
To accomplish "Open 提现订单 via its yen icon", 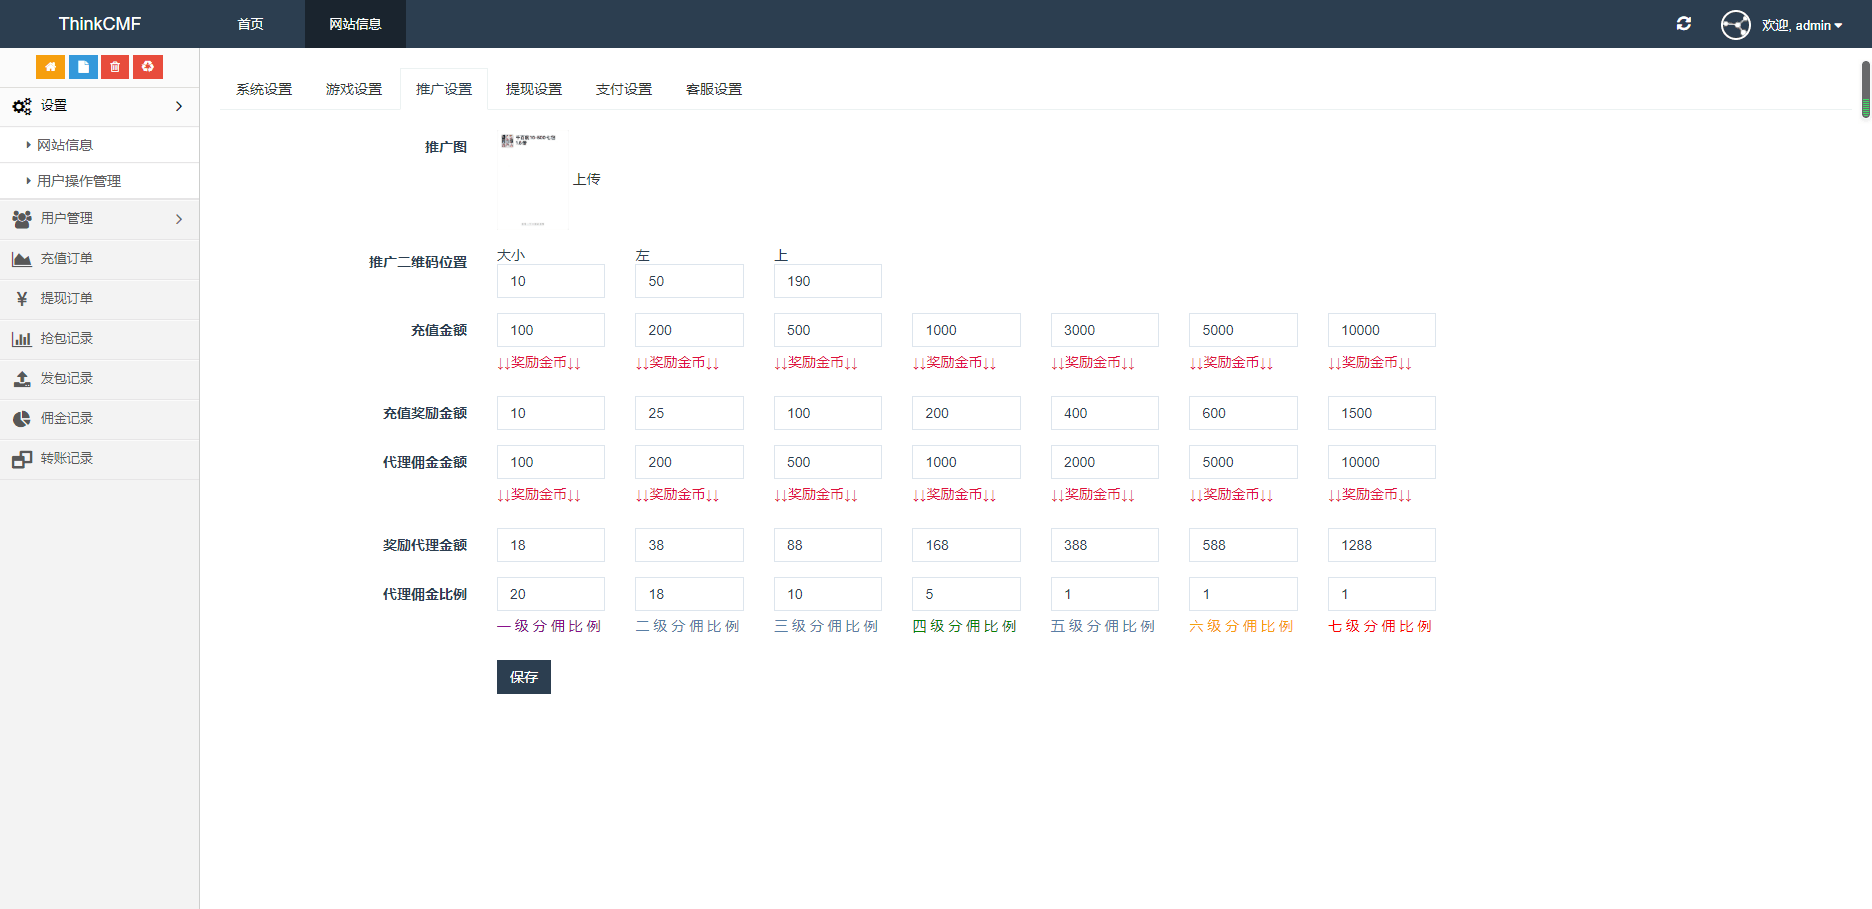I will [x=22, y=299].
